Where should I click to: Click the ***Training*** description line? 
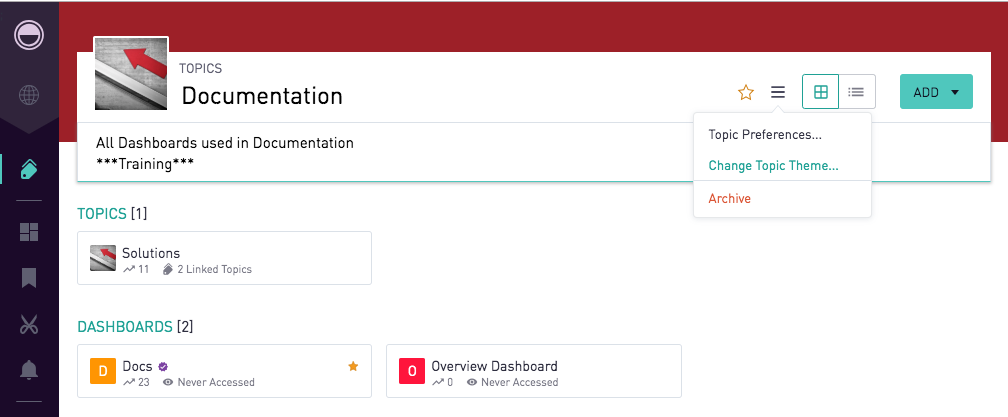(145, 164)
